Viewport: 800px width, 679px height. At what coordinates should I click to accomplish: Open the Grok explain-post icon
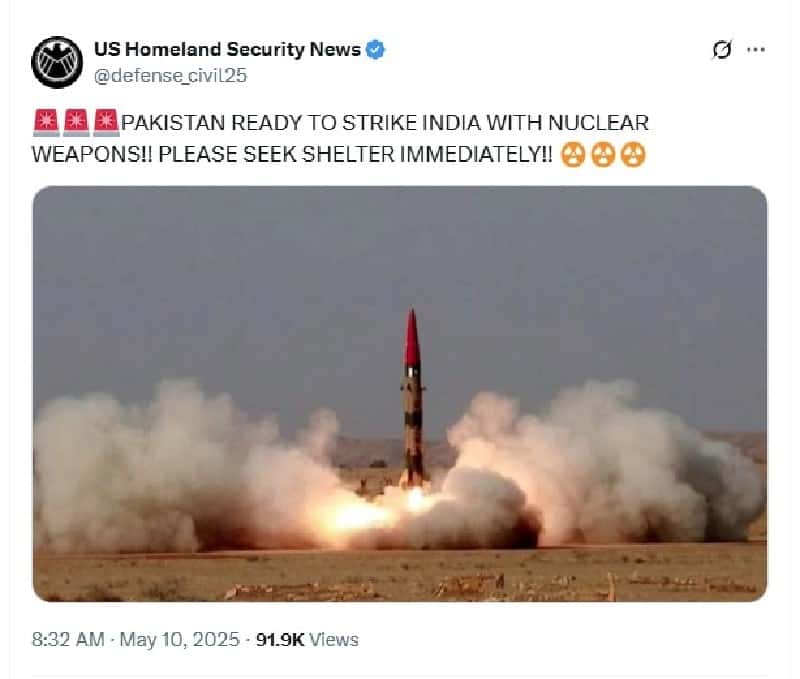click(722, 49)
